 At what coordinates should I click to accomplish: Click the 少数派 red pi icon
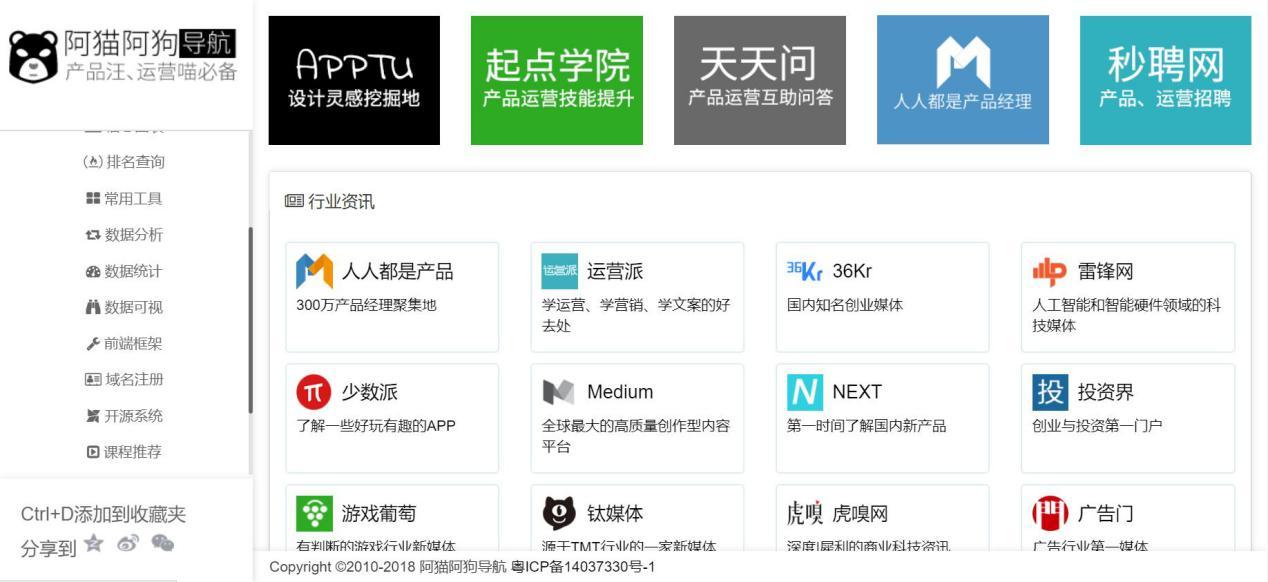coord(314,392)
